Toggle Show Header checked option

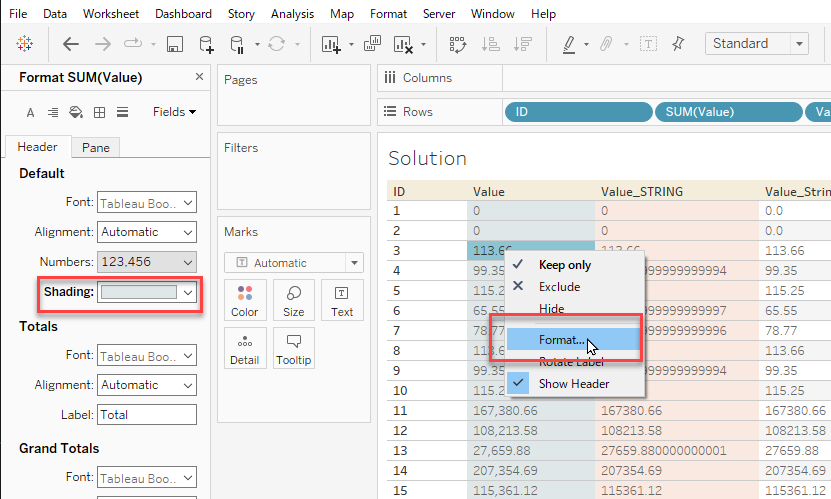pos(574,384)
